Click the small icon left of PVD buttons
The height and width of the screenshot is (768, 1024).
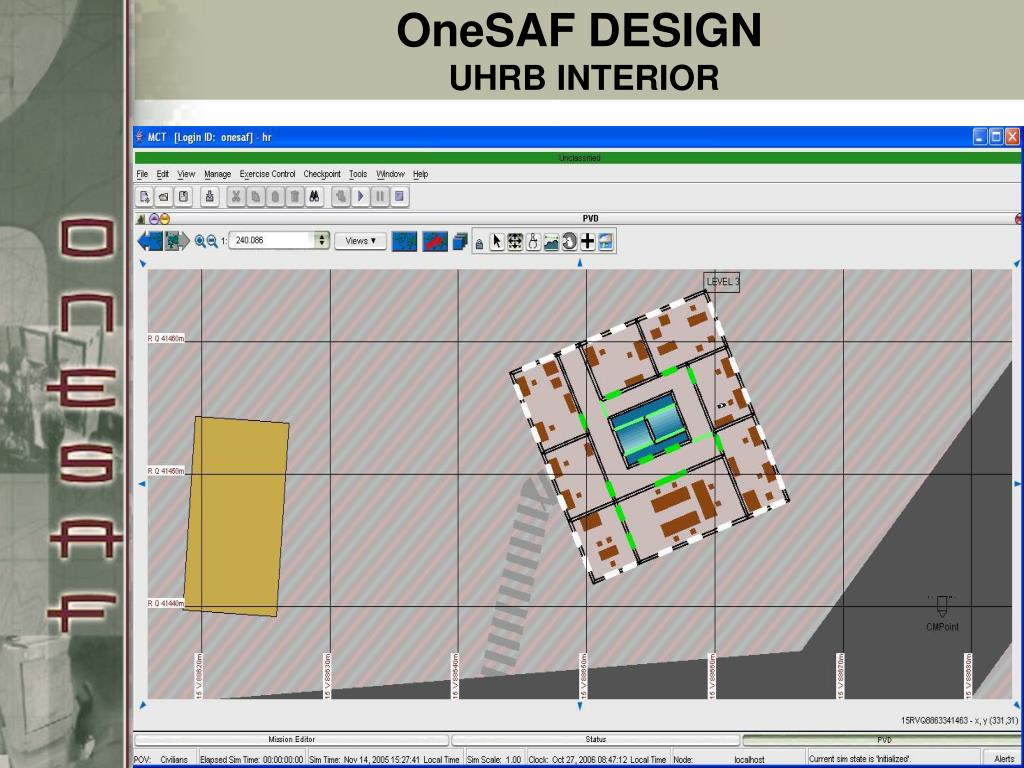tap(141, 219)
